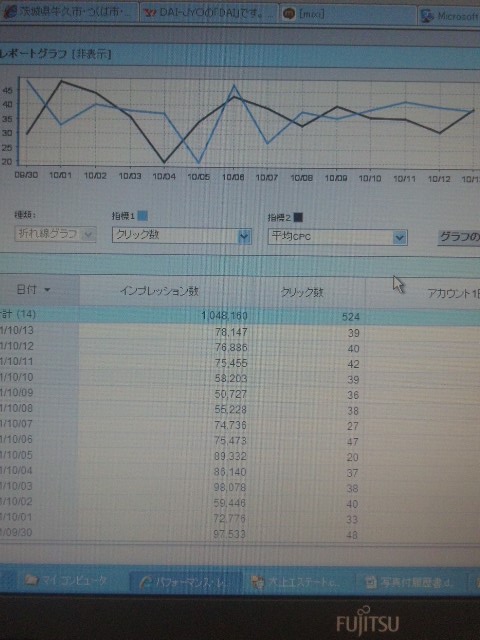This screenshot has width=480, height=640.
Task: Open マイコンピュータ from the taskbar
Action: [67, 580]
